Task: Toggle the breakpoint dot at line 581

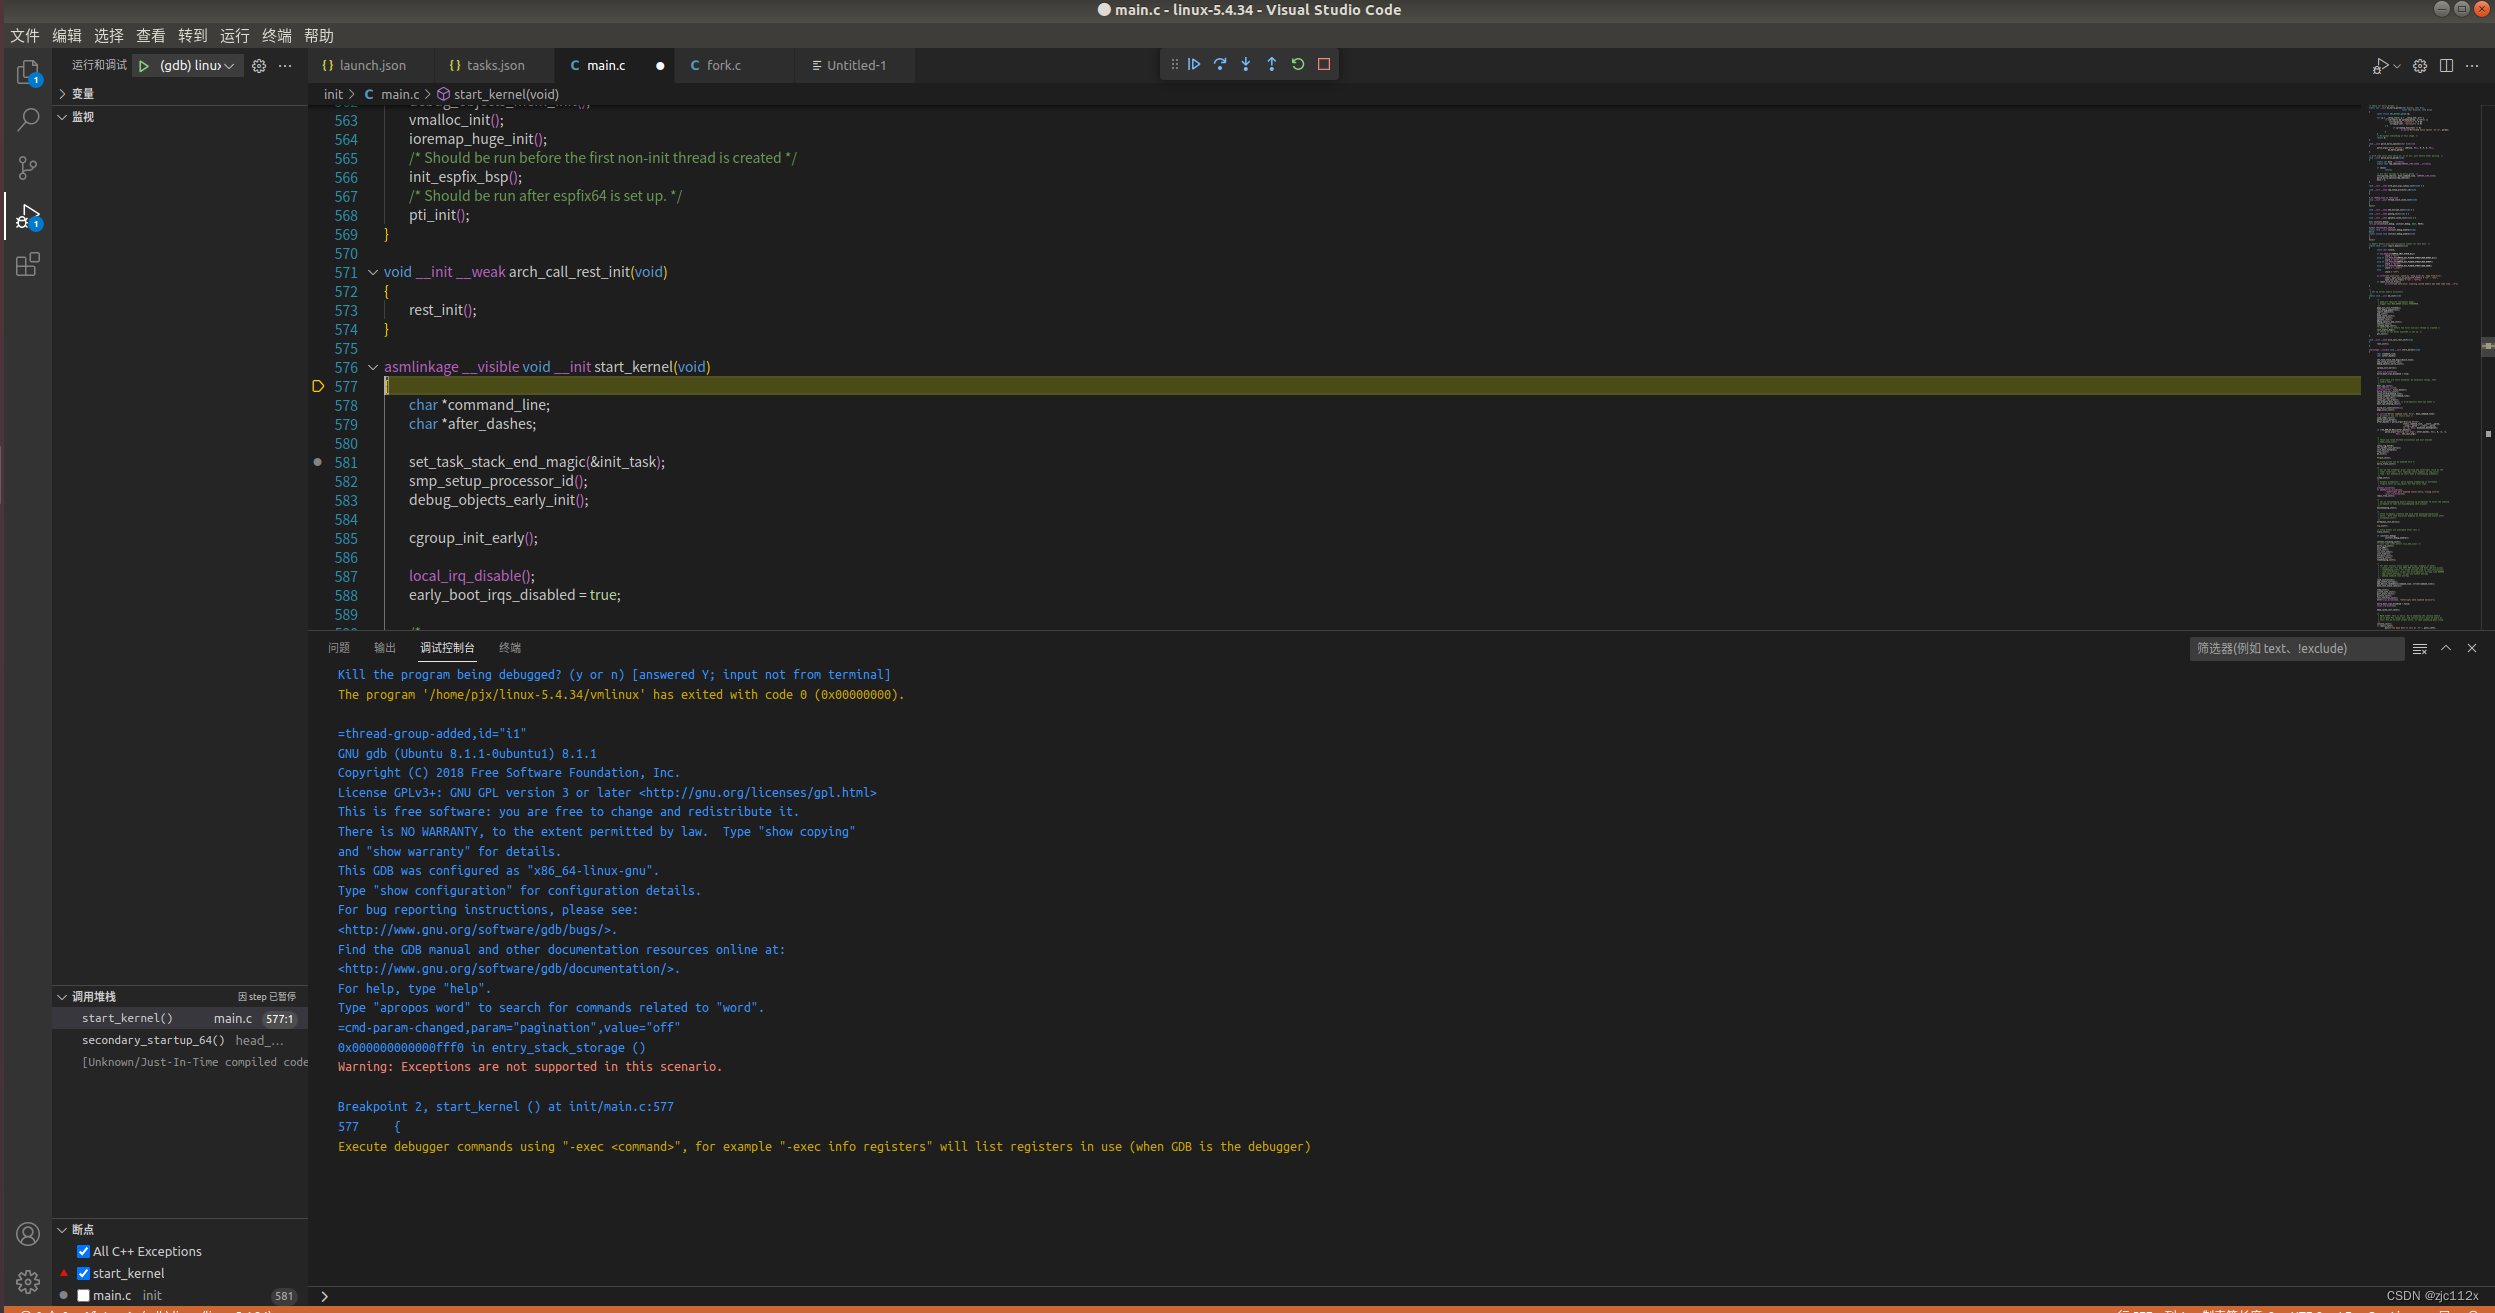Action: 318,462
